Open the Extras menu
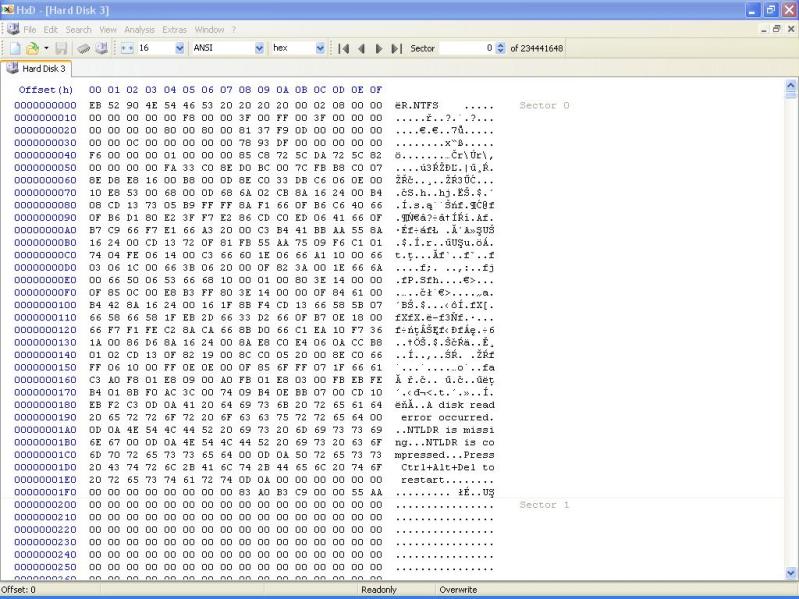 click(x=174, y=30)
